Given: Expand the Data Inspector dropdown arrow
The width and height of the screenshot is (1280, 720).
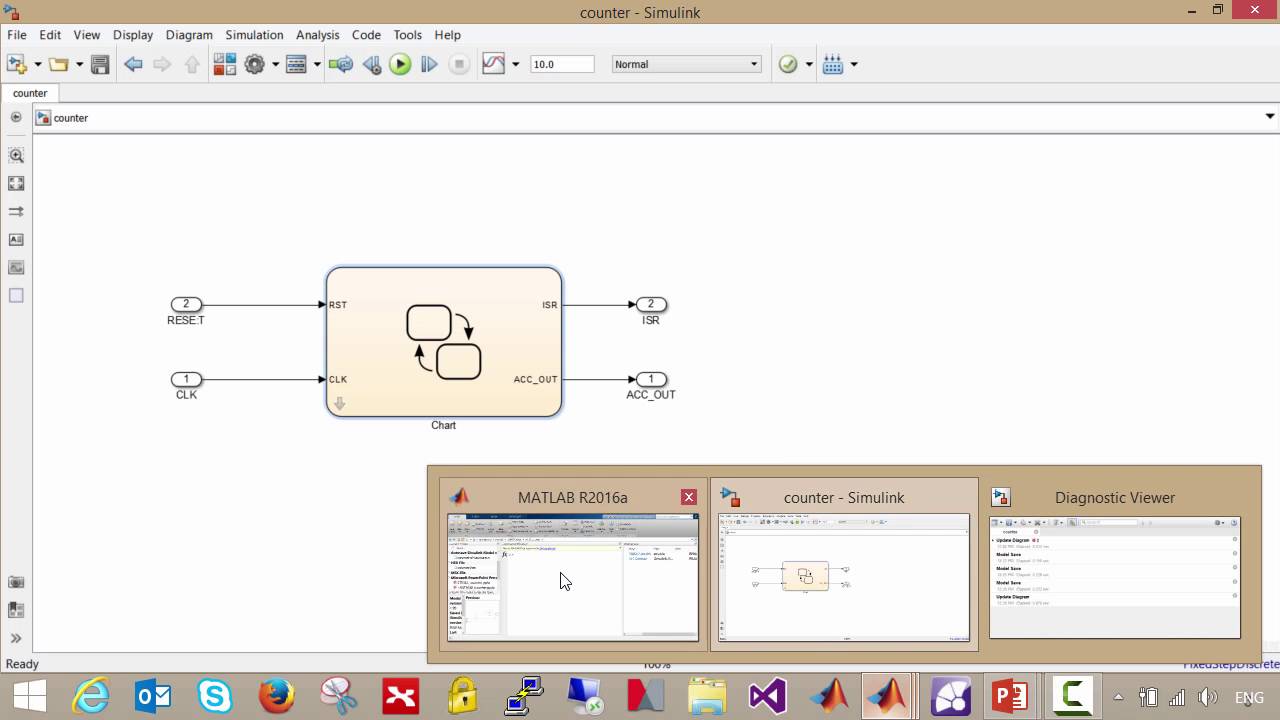Looking at the screenshot, I should [516, 64].
